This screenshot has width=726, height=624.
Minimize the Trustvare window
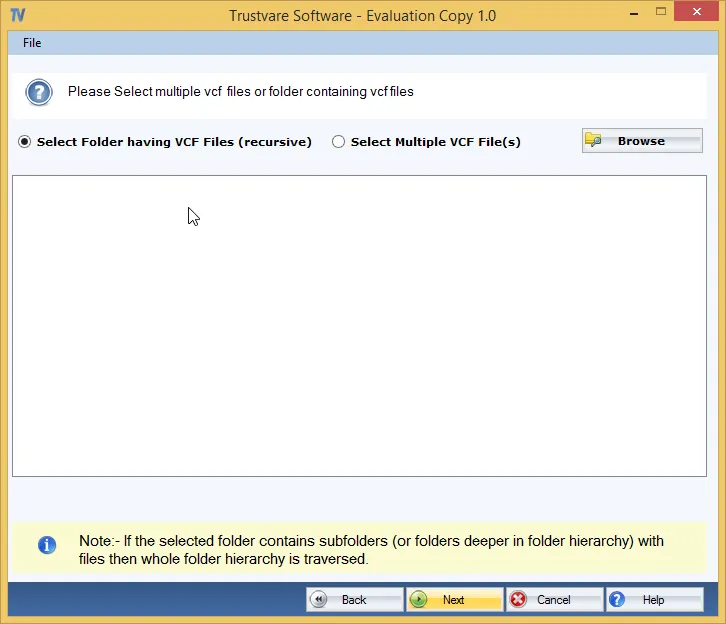(x=634, y=13)
